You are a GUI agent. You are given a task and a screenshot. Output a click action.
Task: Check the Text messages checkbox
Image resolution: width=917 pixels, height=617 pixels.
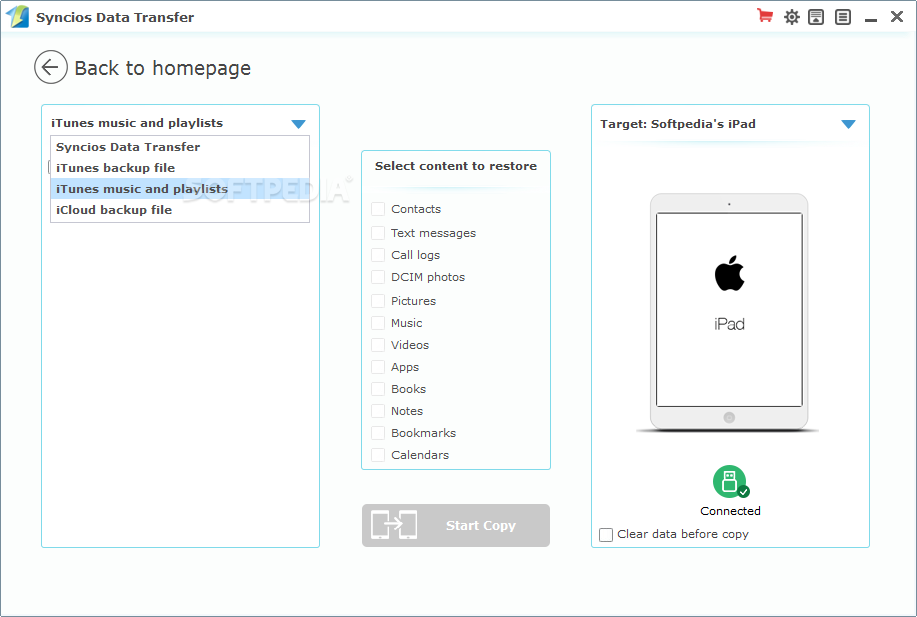click(x=378, y=233)
